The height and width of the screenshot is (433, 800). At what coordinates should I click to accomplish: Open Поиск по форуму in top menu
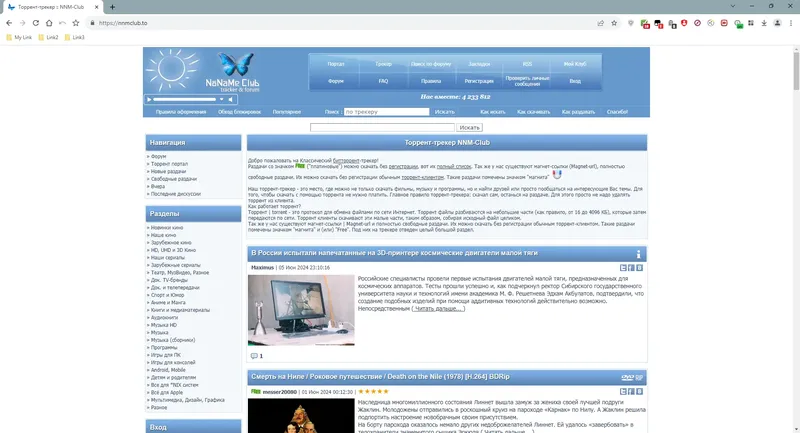pyautogui.click(x=431, y=64)
